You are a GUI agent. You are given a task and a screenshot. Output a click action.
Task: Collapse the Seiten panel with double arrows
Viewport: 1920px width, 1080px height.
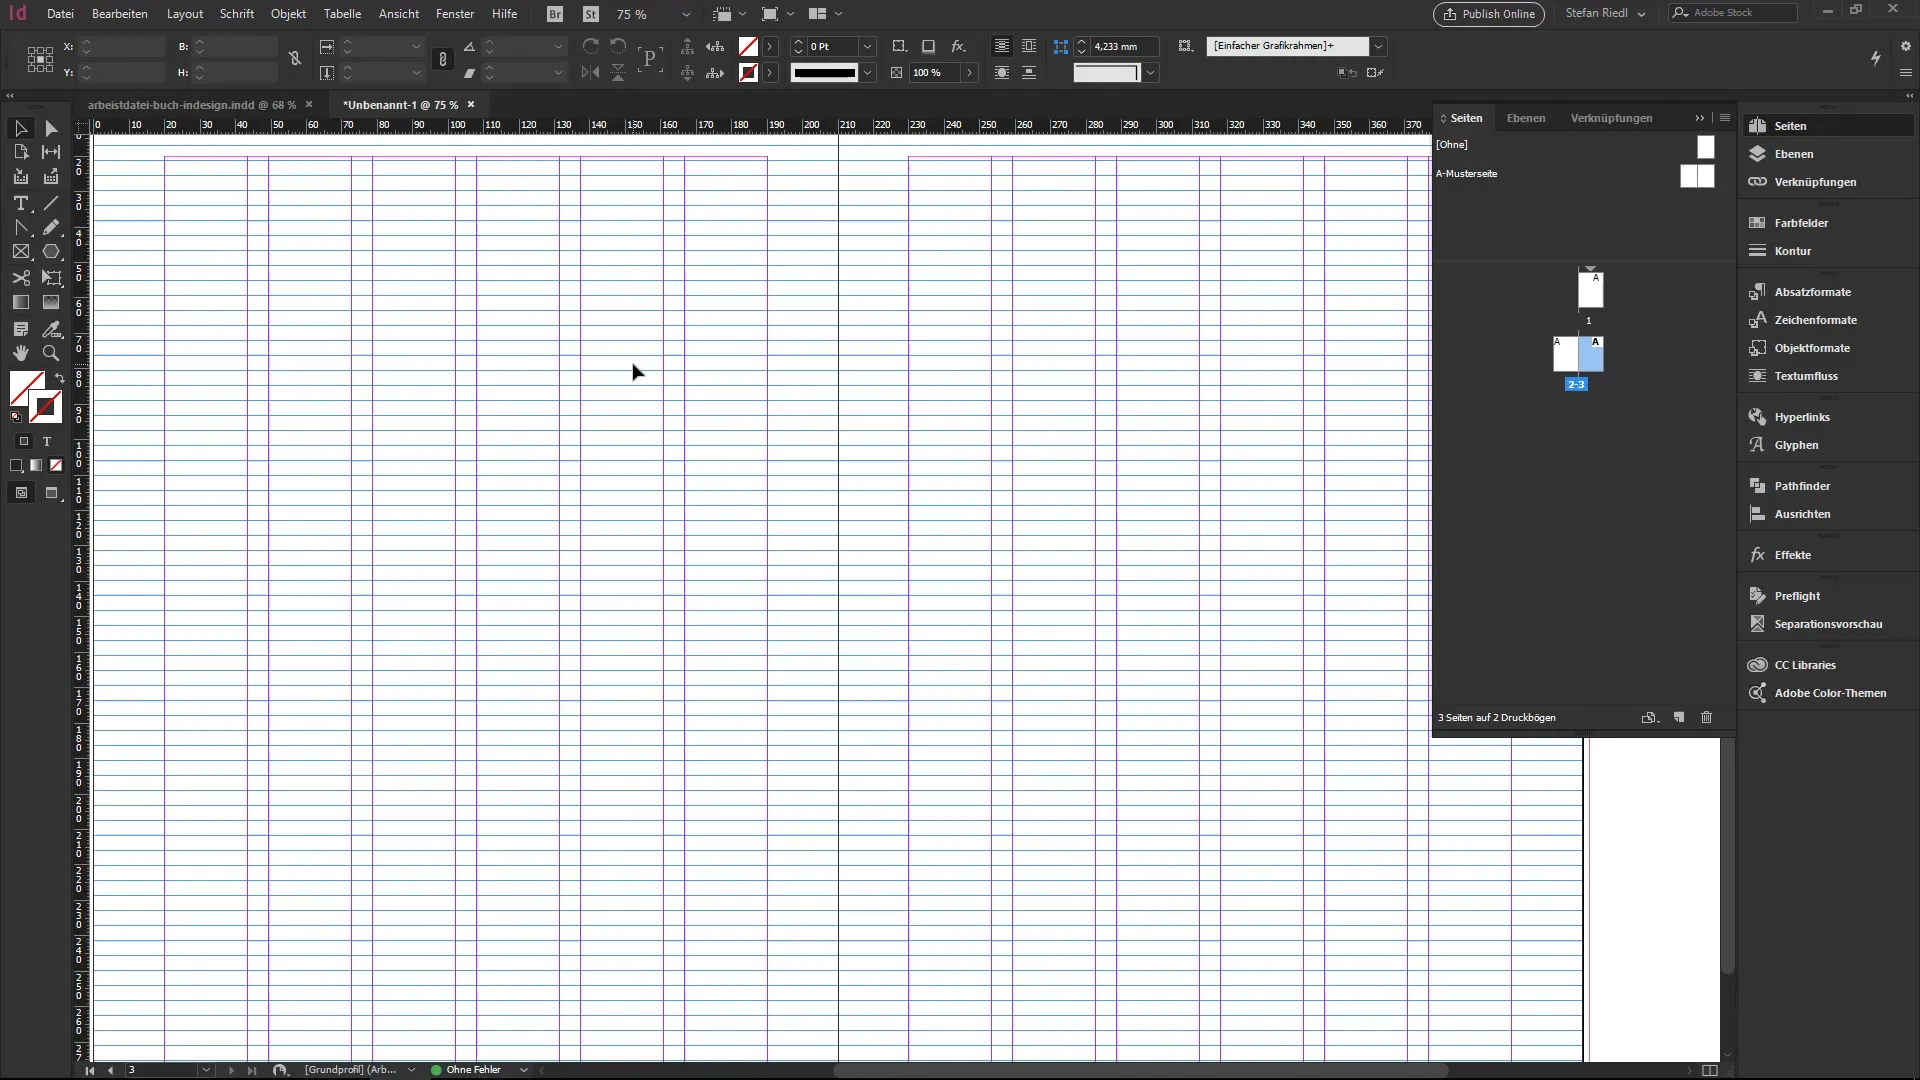(1699, 118)
